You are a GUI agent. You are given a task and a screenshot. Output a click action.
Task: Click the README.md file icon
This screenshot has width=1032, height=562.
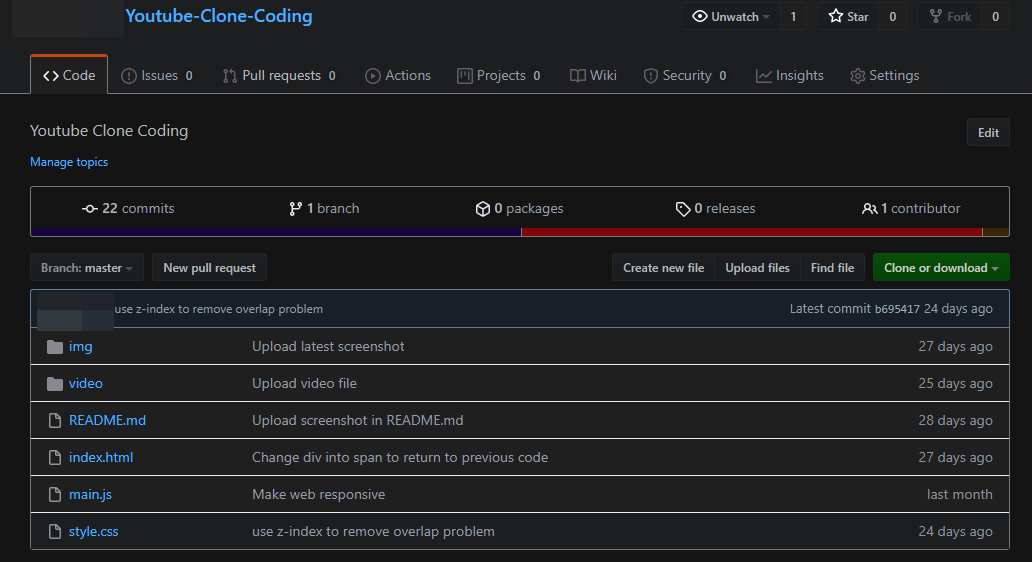click(55, 421)
